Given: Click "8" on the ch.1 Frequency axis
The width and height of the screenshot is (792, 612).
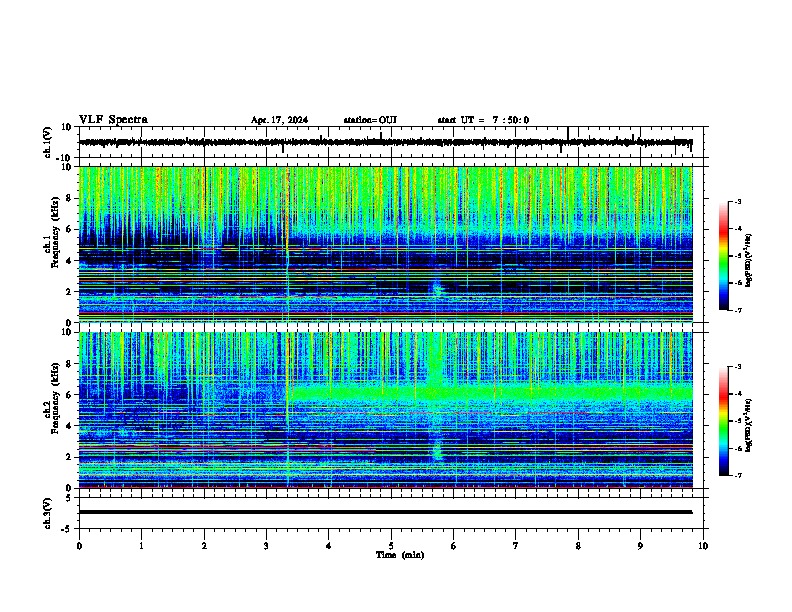Looking at the screenshot, I should (x=69, y=198).
